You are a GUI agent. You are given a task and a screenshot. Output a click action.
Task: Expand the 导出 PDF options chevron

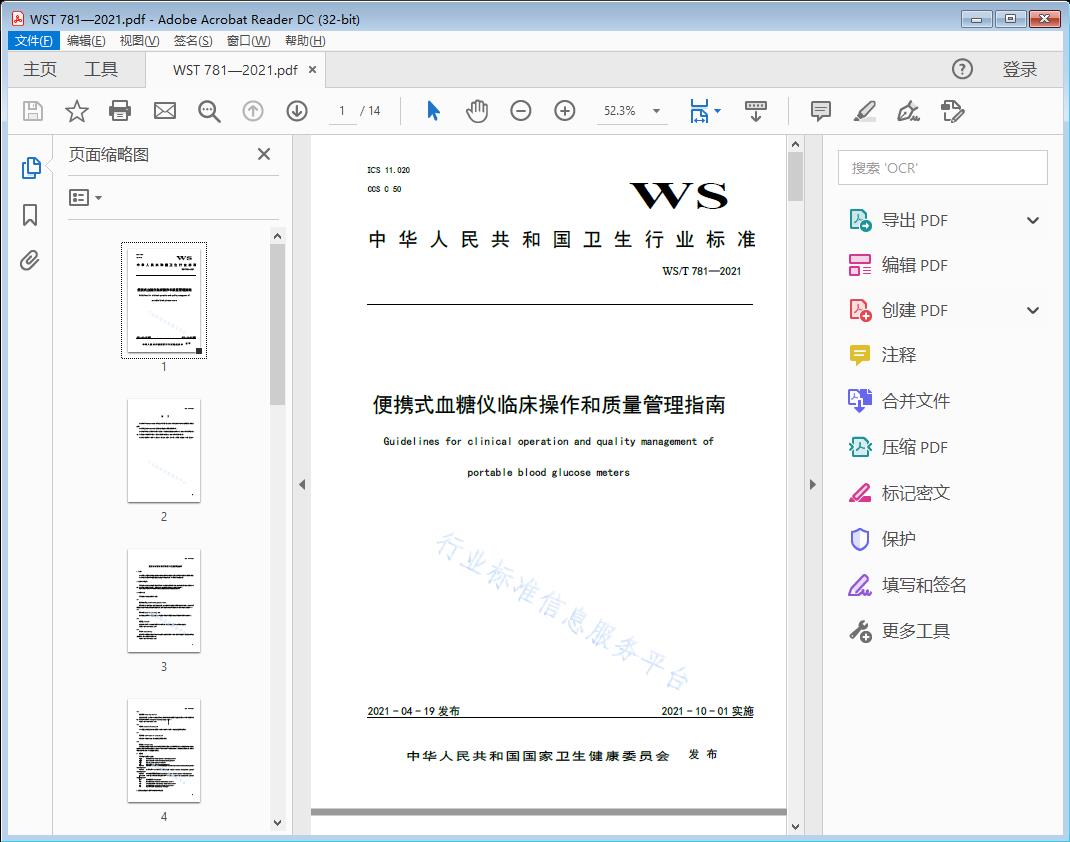tap(1032, 219)
